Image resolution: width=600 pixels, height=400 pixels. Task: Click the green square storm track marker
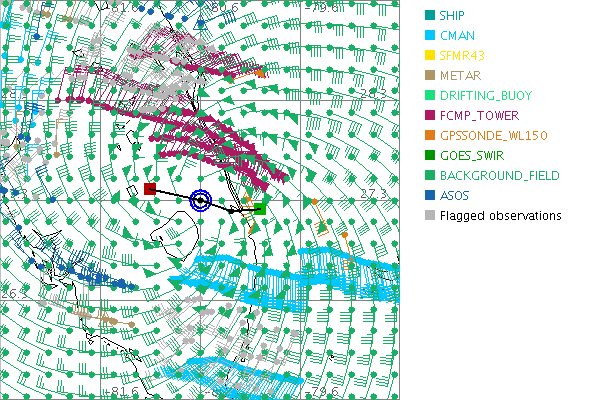pos(260,209)
